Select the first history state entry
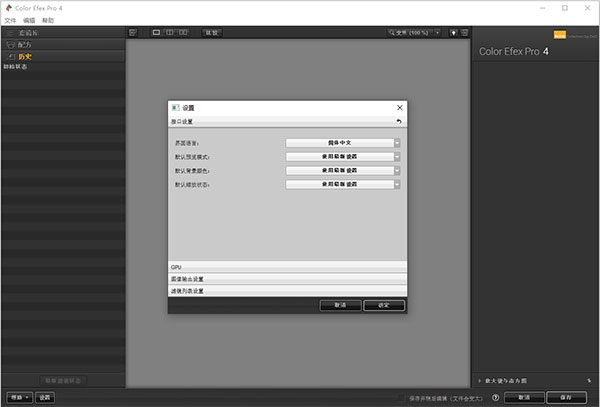 63,67
